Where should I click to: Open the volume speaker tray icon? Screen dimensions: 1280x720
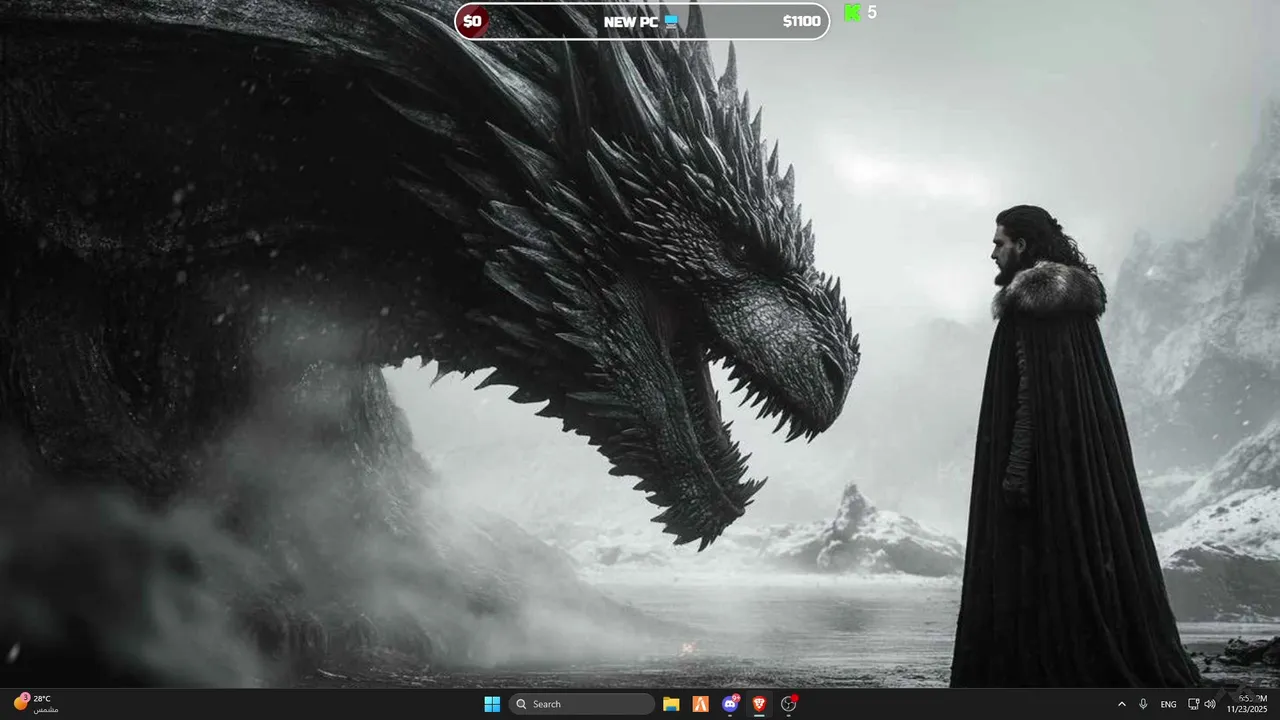pos(1211,704)
